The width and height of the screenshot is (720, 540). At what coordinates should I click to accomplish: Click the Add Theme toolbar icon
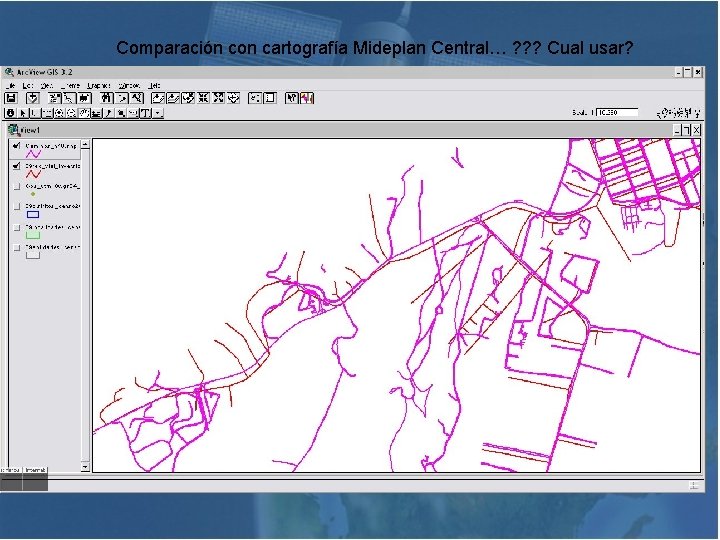coord(33,98)
